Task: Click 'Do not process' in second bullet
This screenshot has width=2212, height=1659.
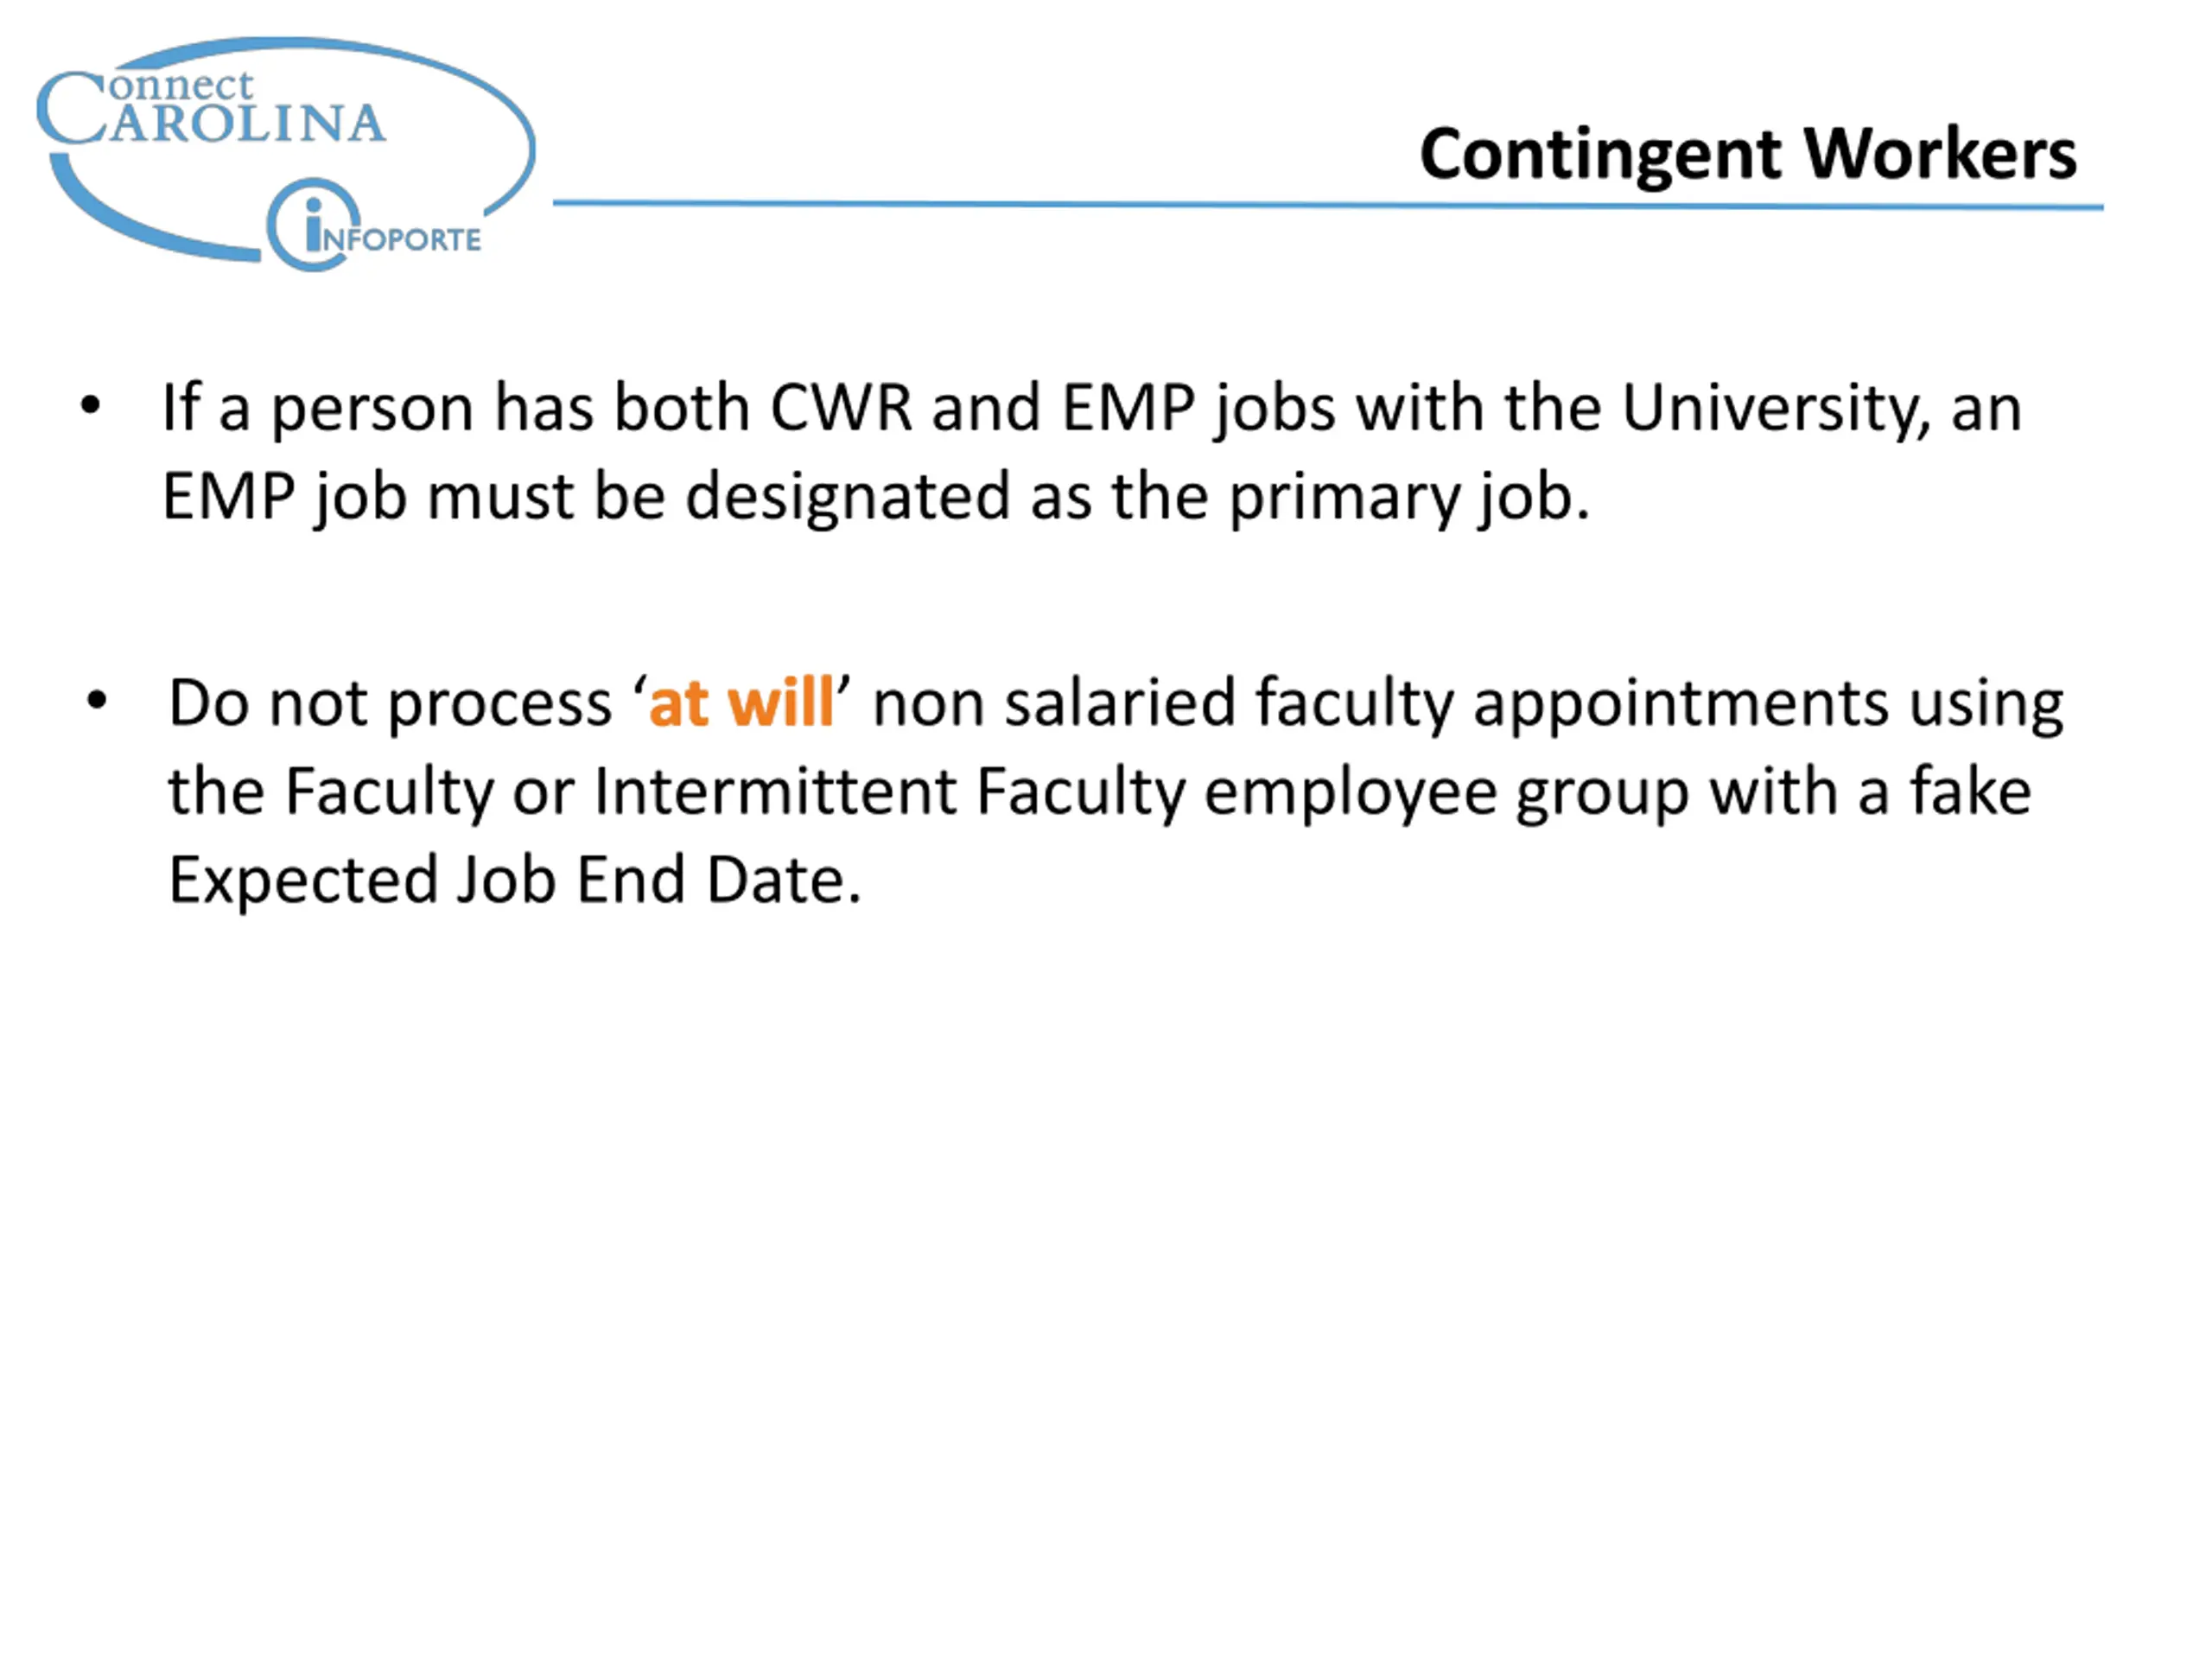Action: pos(390,704)
